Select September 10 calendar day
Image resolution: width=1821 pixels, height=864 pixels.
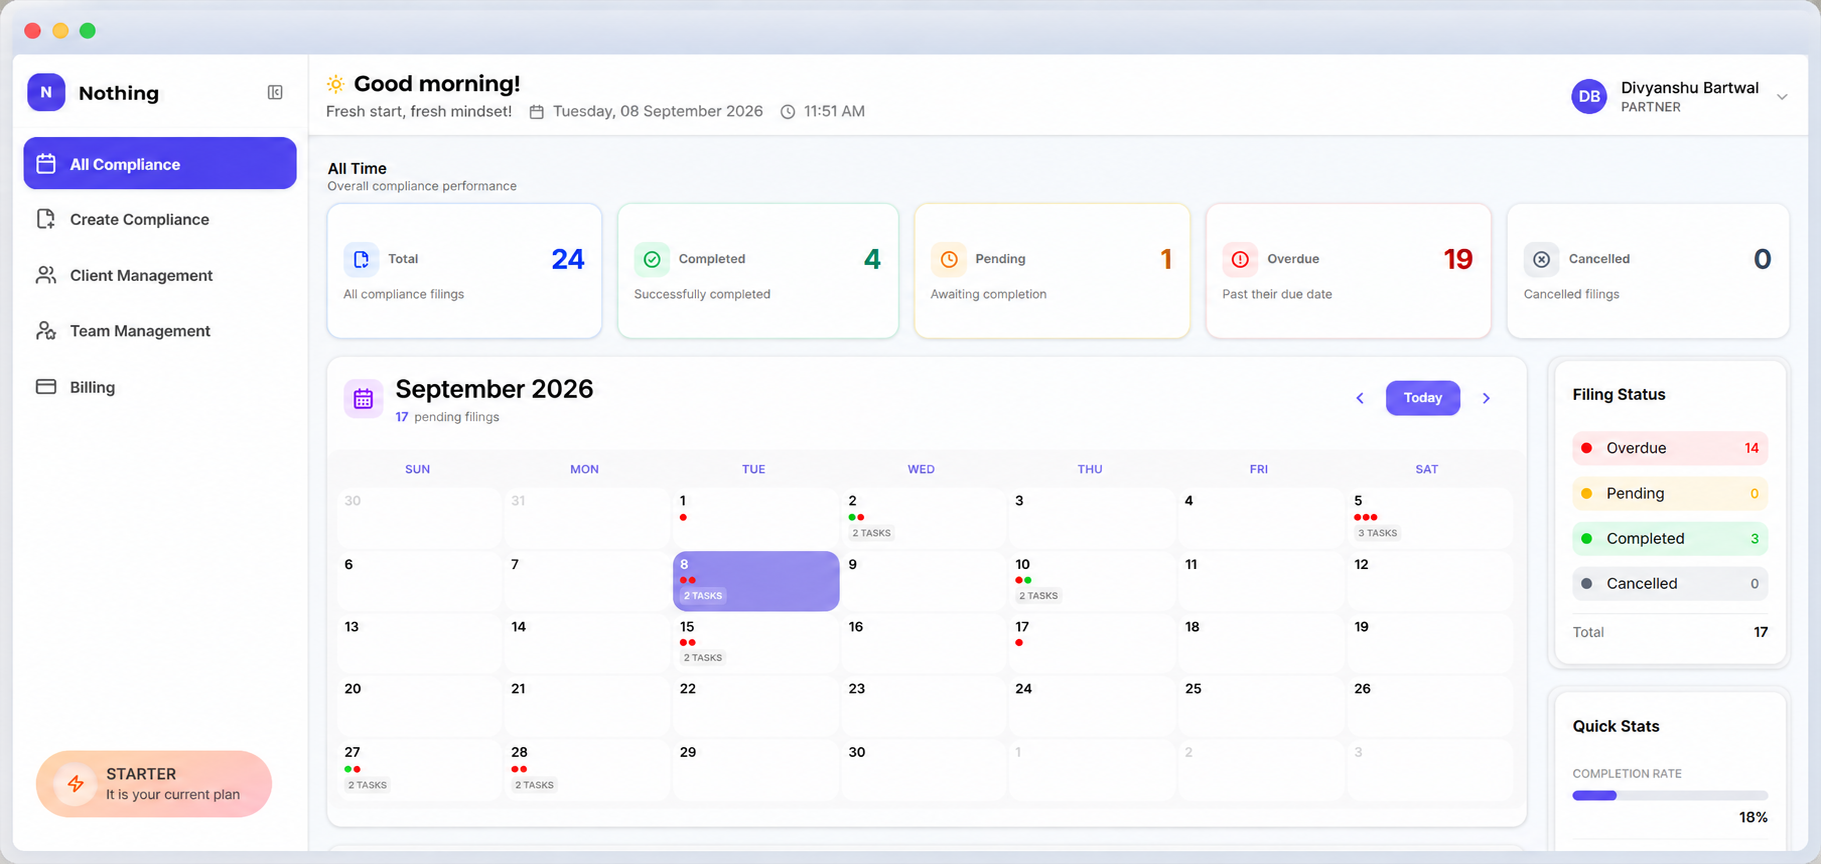(x=1092, y=581)
